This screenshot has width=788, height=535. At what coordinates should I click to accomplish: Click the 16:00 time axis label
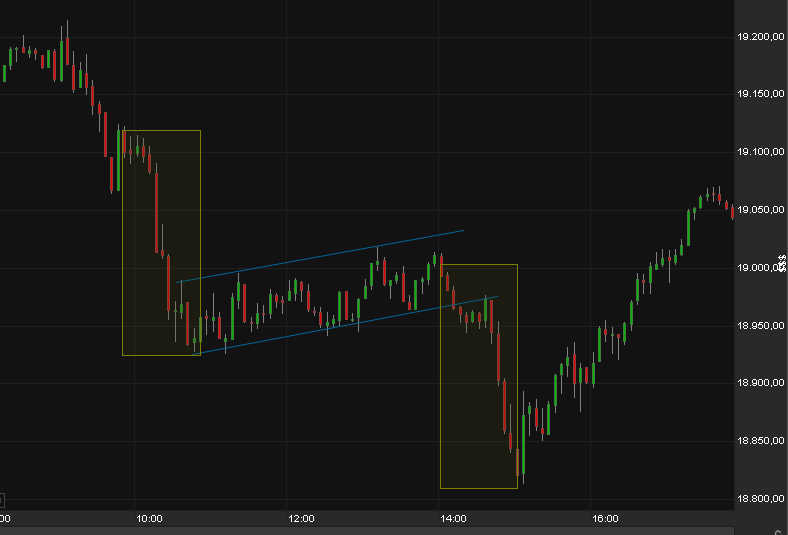(x=605, y=518)
